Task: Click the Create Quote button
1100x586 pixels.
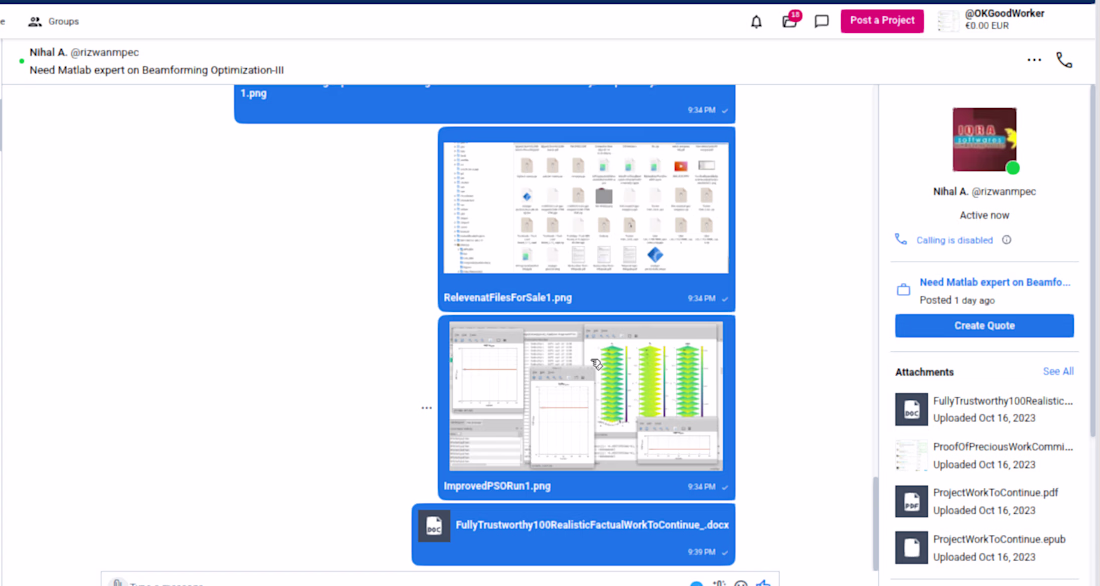Action: click(x=984, y=326)
